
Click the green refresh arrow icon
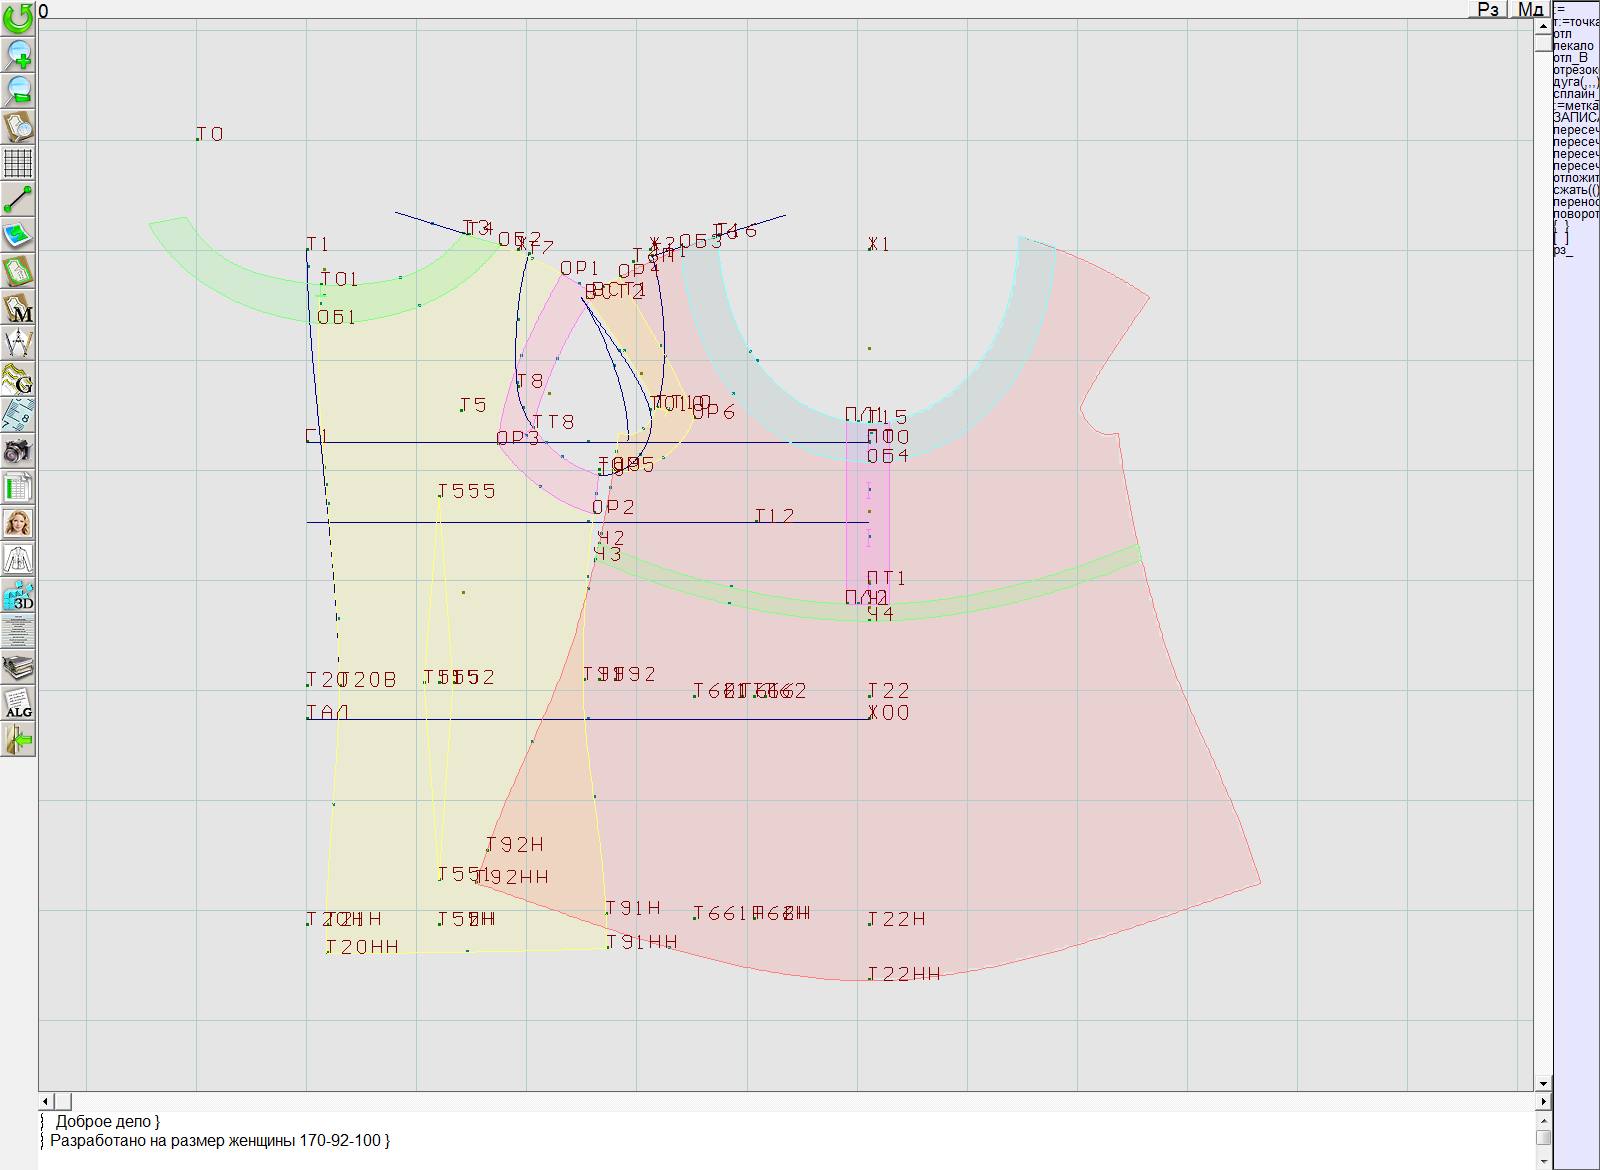(18, 17)
